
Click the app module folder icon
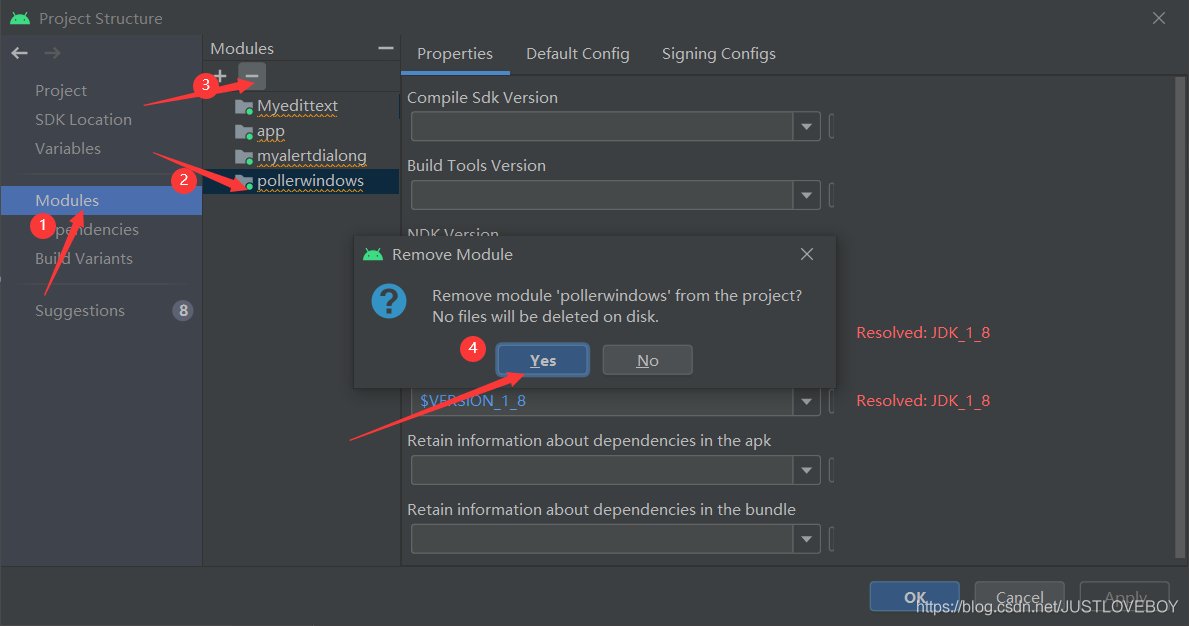point(244,130)
